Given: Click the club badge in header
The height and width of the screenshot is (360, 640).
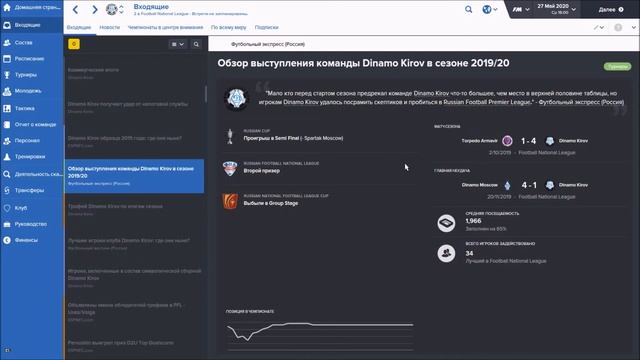Looking at the screenshot, I should coord(111,9).
